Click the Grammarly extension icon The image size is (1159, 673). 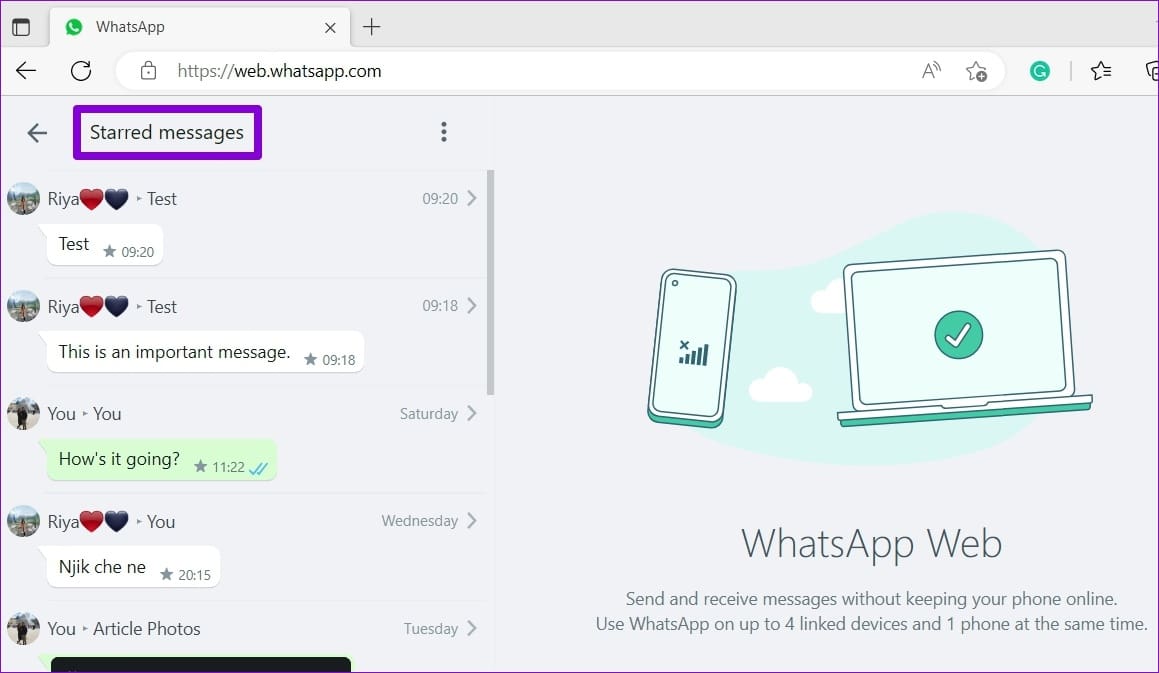1039,71
